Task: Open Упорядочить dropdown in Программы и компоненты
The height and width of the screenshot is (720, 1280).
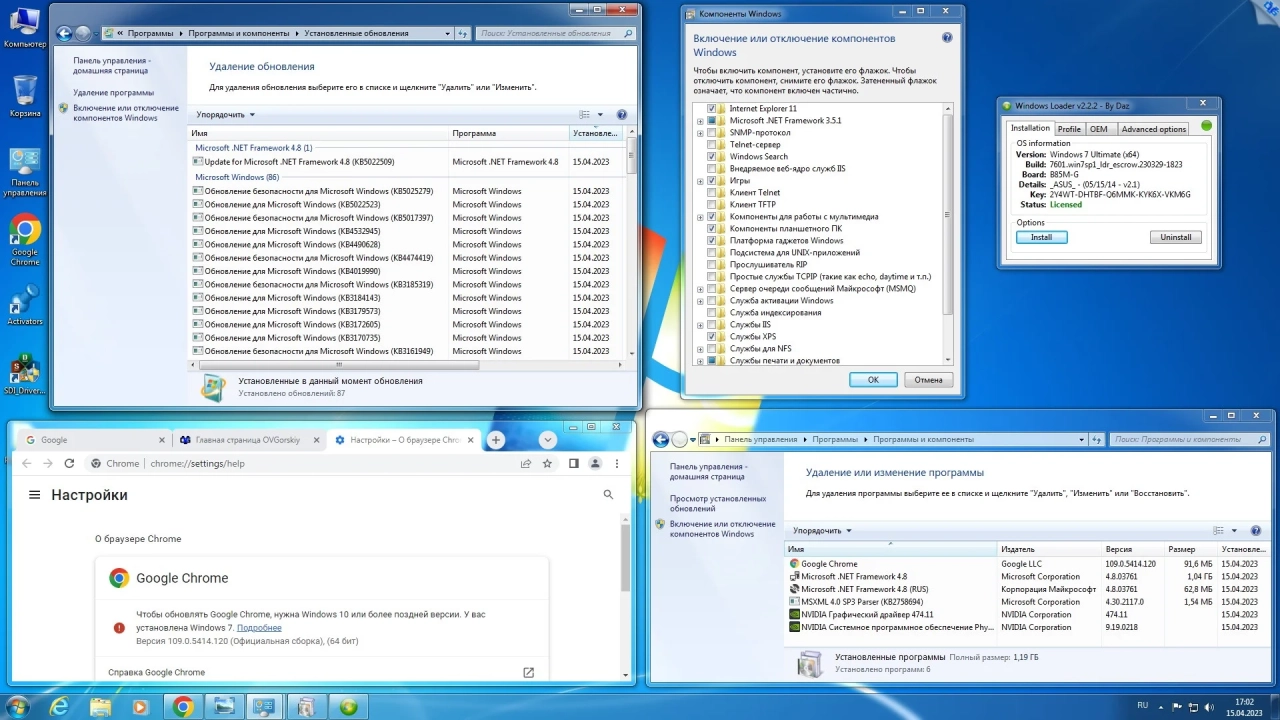Action: point(822,531)
